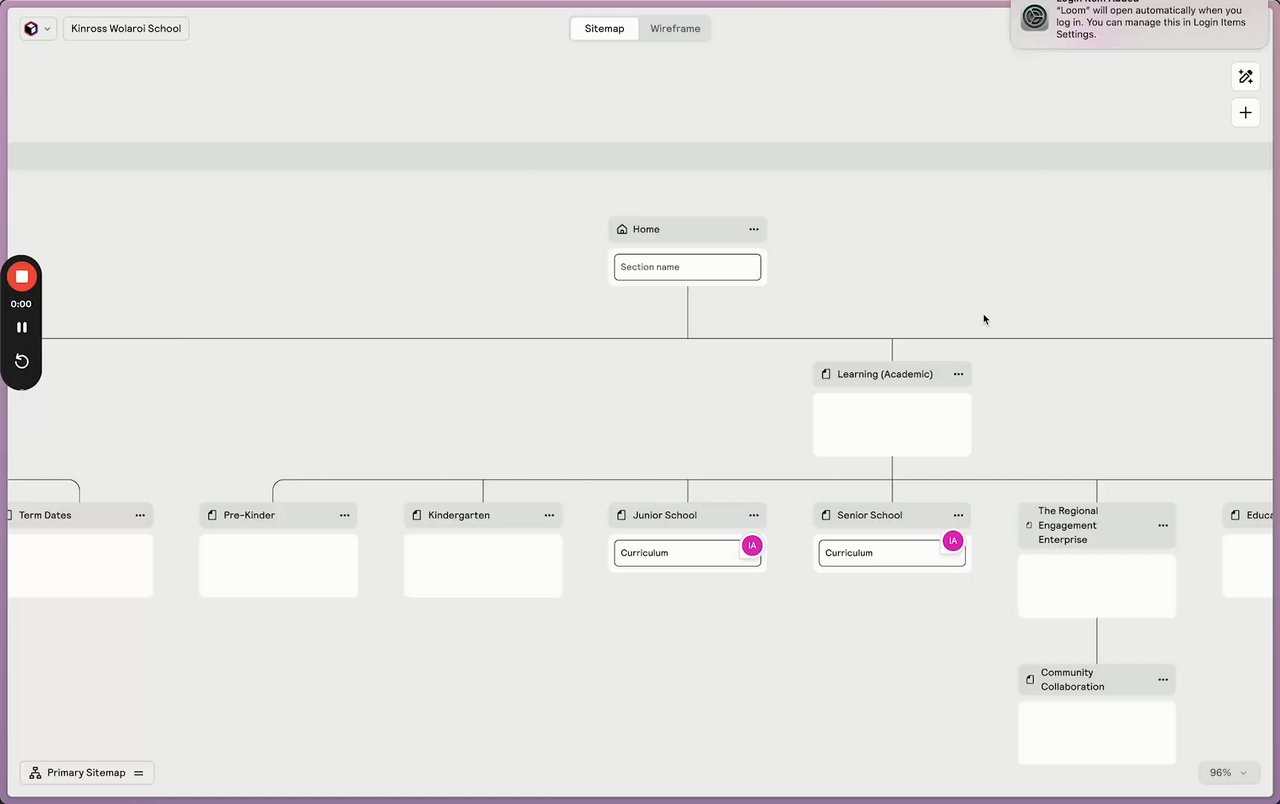Select the Learning (Academic) page title
This screenshot has height=804, width=1280.
[885, 374]
